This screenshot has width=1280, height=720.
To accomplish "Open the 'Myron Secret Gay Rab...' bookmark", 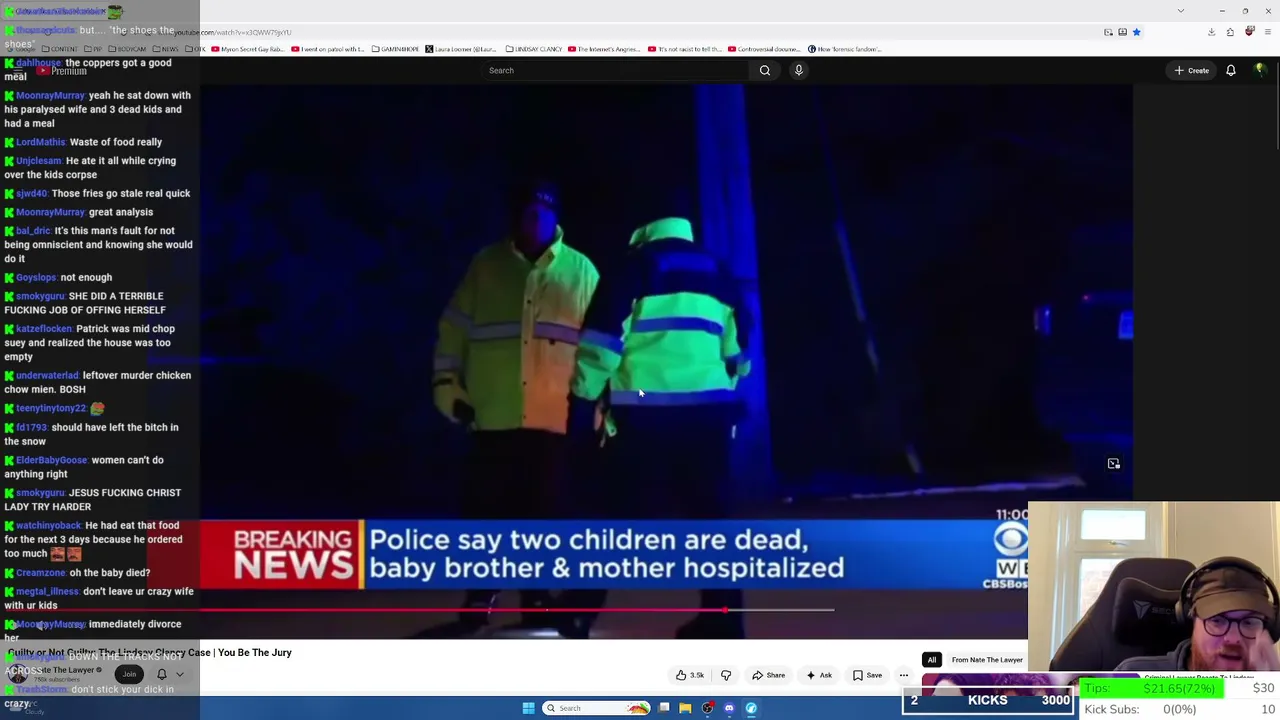I will point(249,49).
